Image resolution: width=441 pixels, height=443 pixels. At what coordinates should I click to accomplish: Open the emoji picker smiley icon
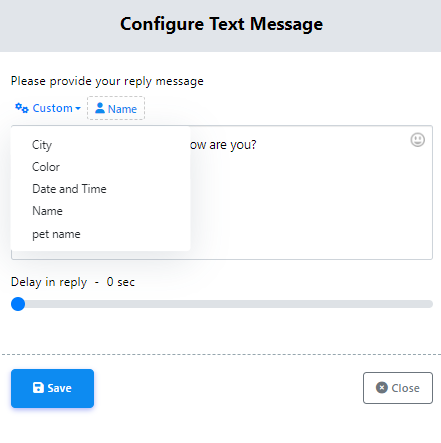417,140
